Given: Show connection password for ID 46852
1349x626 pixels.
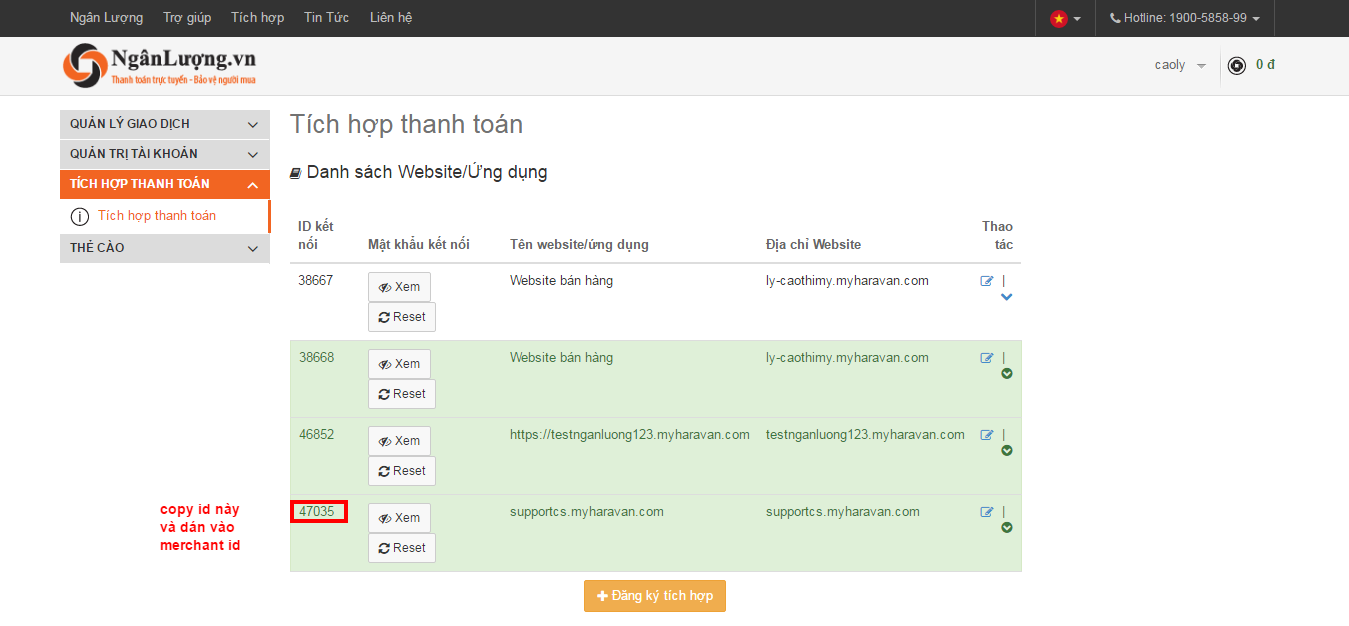Looking at the screenshot, I should click(399, 441).
